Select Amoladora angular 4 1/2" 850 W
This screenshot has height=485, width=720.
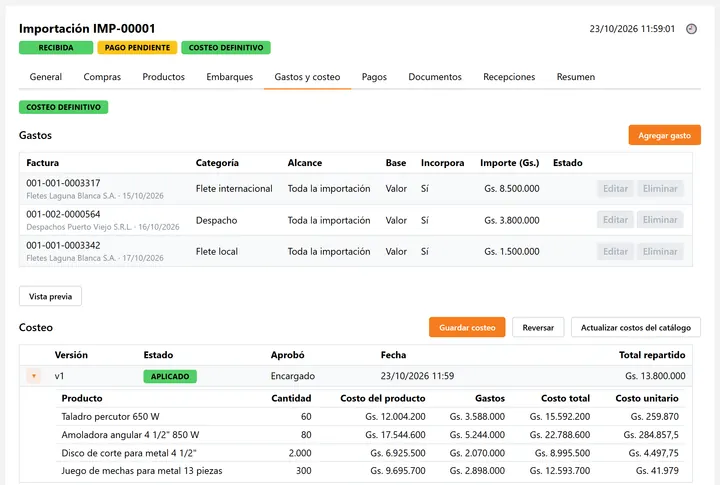pyautogui.click(x=370, y=435)
